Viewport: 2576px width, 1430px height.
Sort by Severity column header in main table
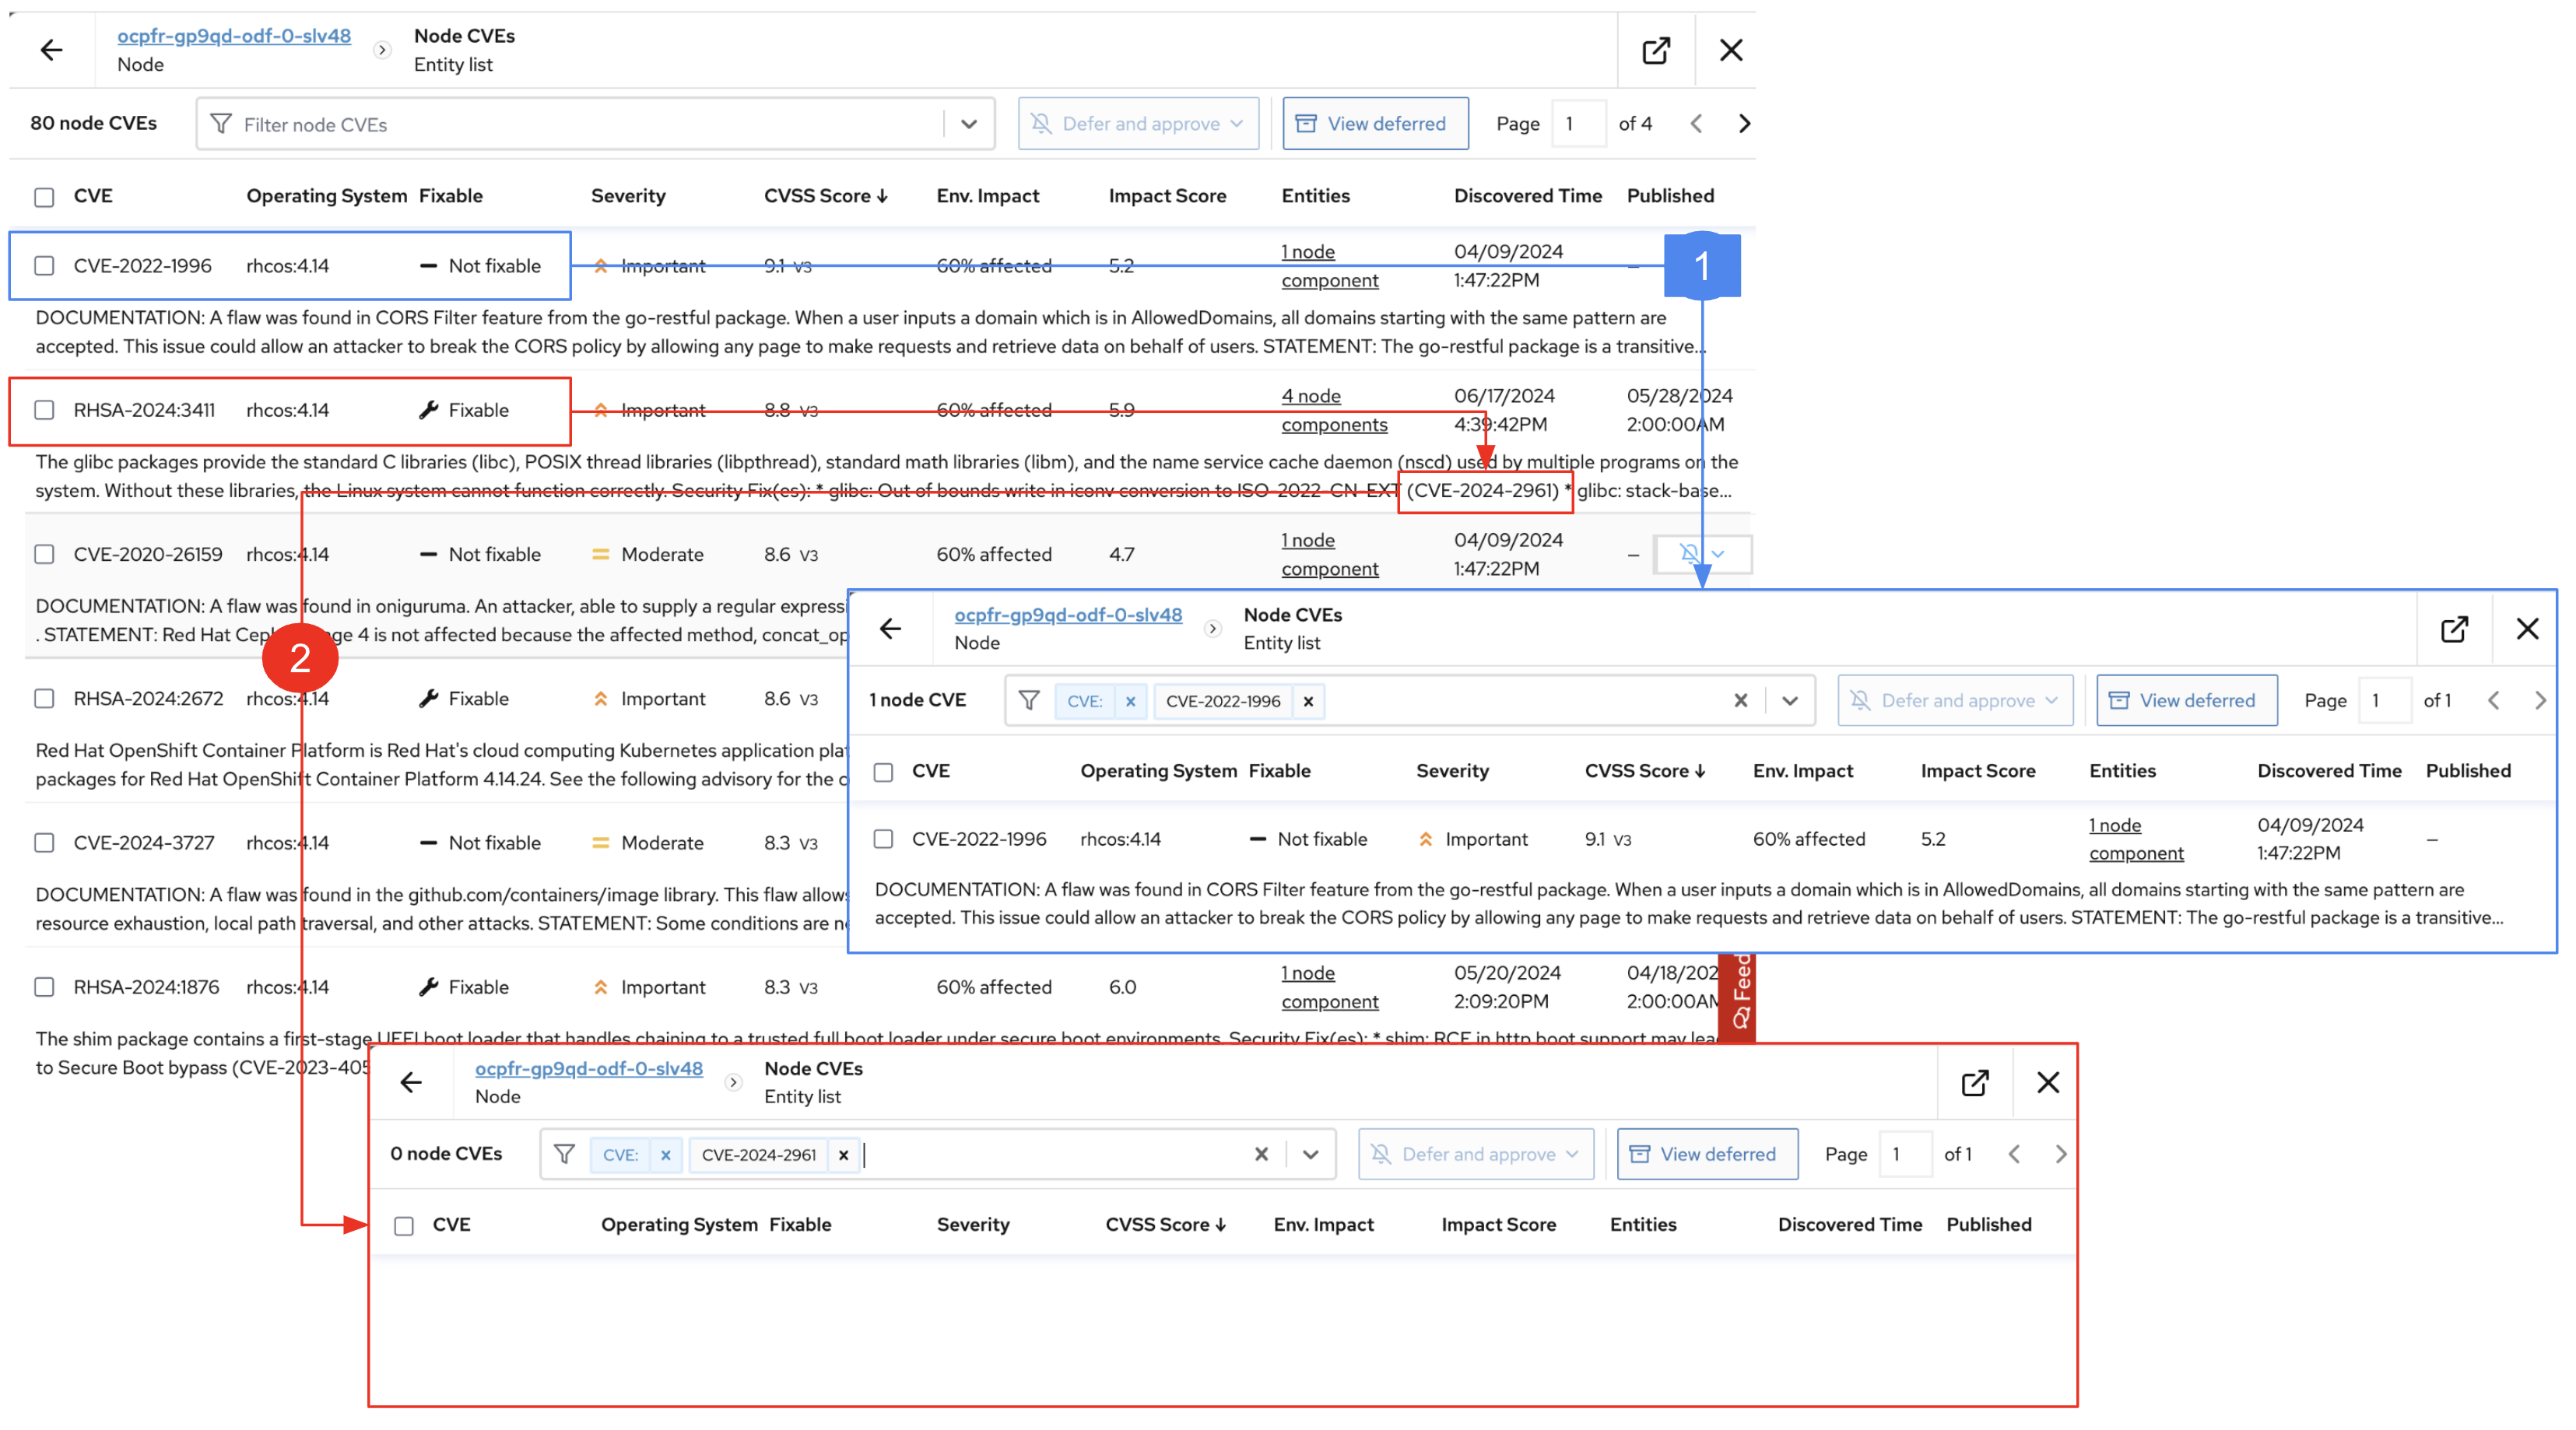(x=627, y=196)
